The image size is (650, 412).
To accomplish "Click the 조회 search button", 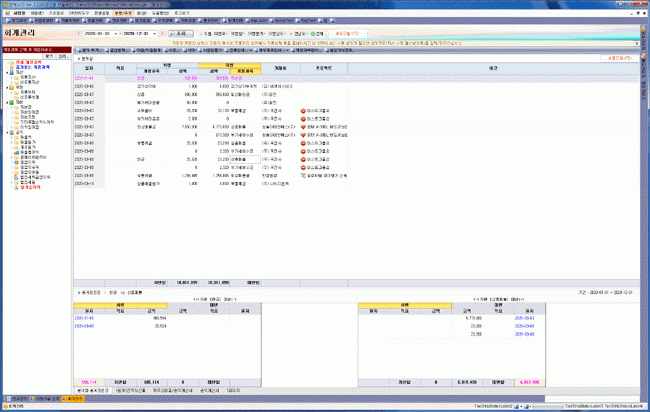I will point(181,34).
